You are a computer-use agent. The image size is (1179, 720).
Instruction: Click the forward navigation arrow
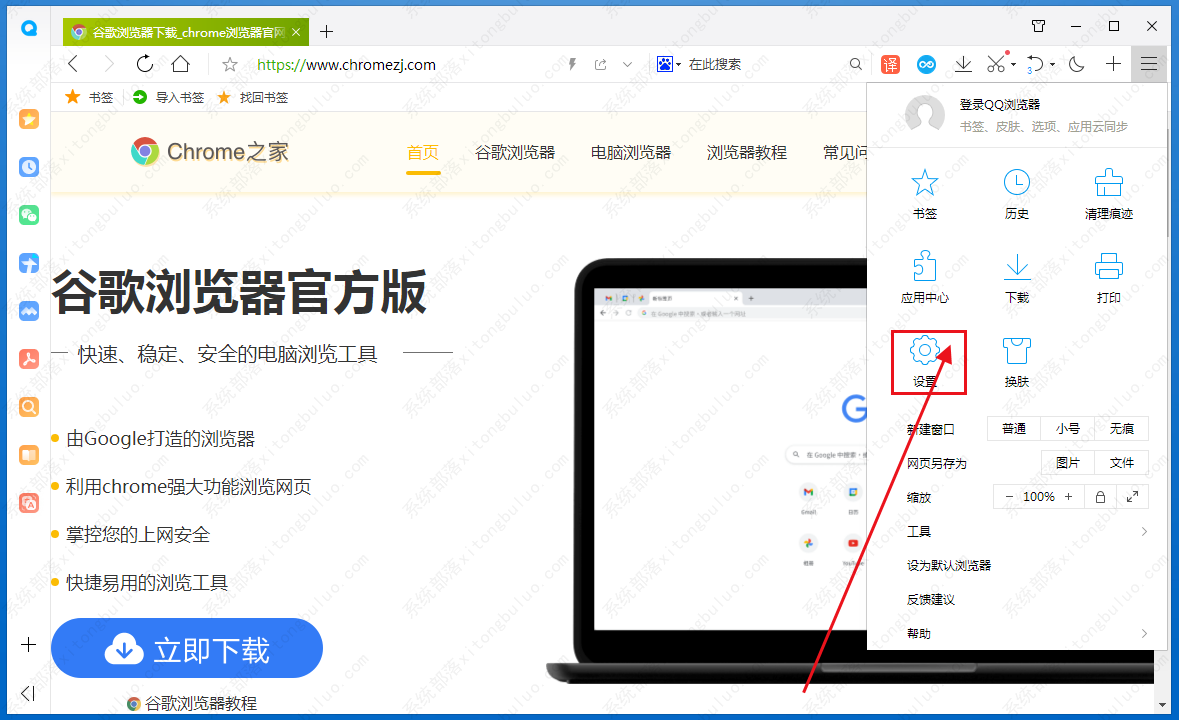109,65
